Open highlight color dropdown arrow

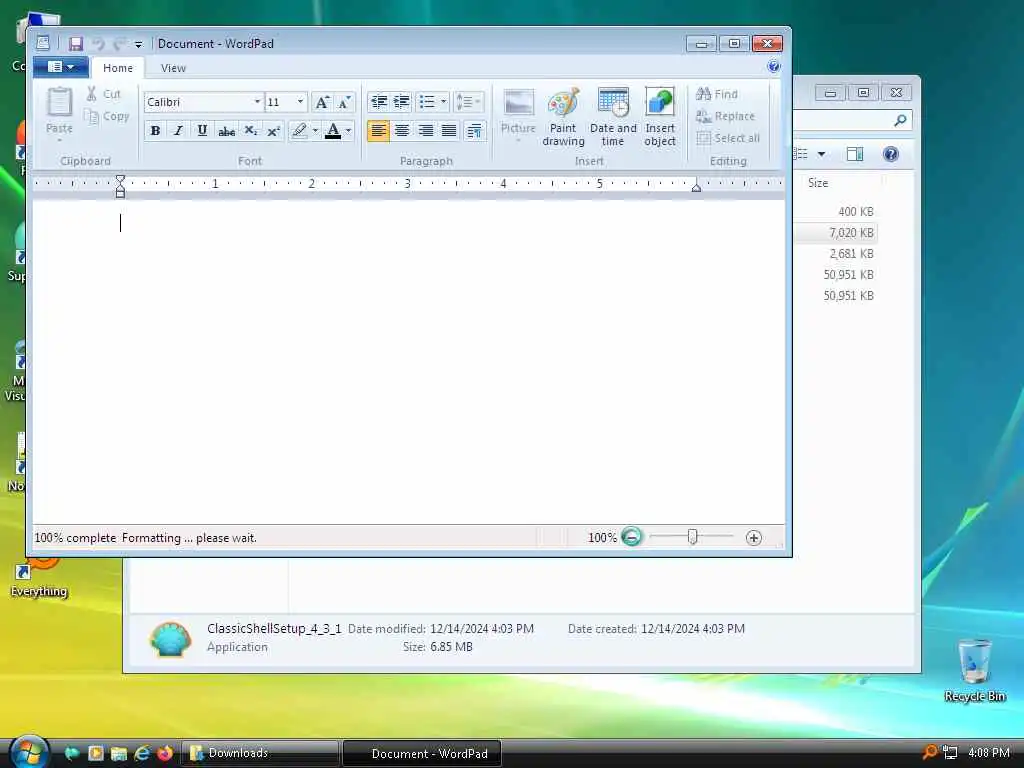pos(315,131)
